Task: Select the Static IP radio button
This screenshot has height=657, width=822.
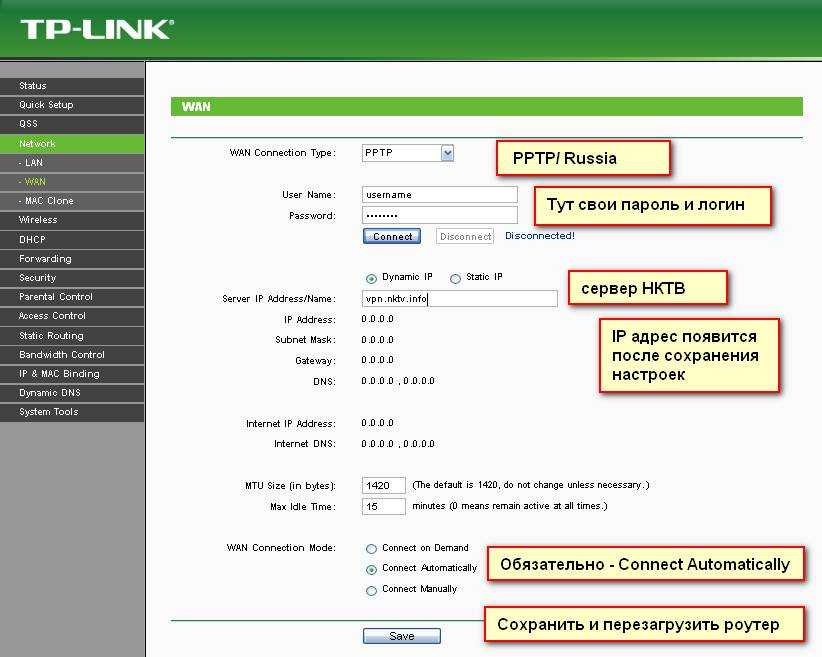Action: [x=455, y=278]
